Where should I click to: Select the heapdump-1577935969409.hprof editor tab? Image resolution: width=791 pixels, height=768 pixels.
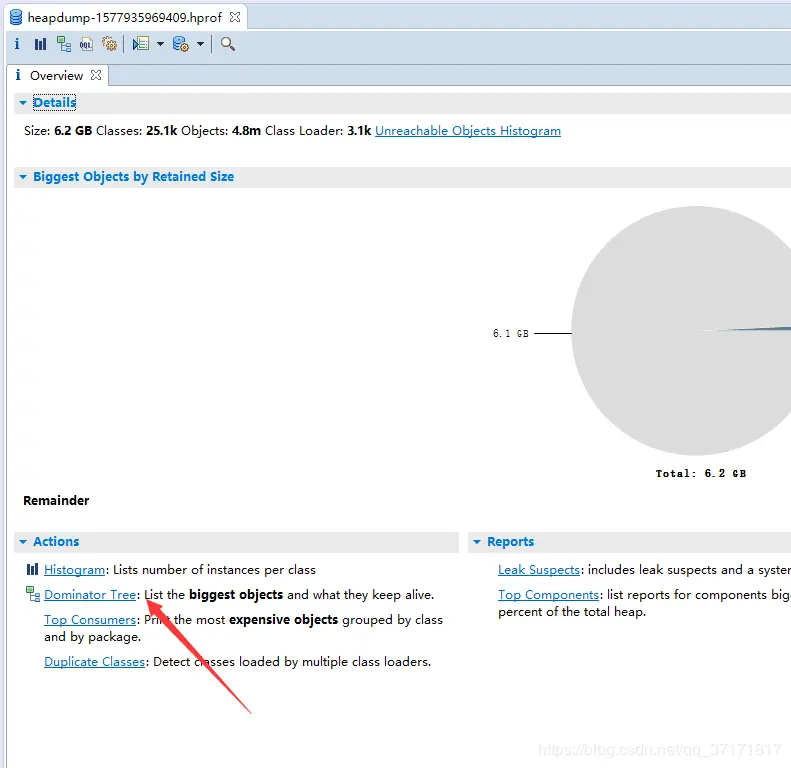tap(125, 18)
